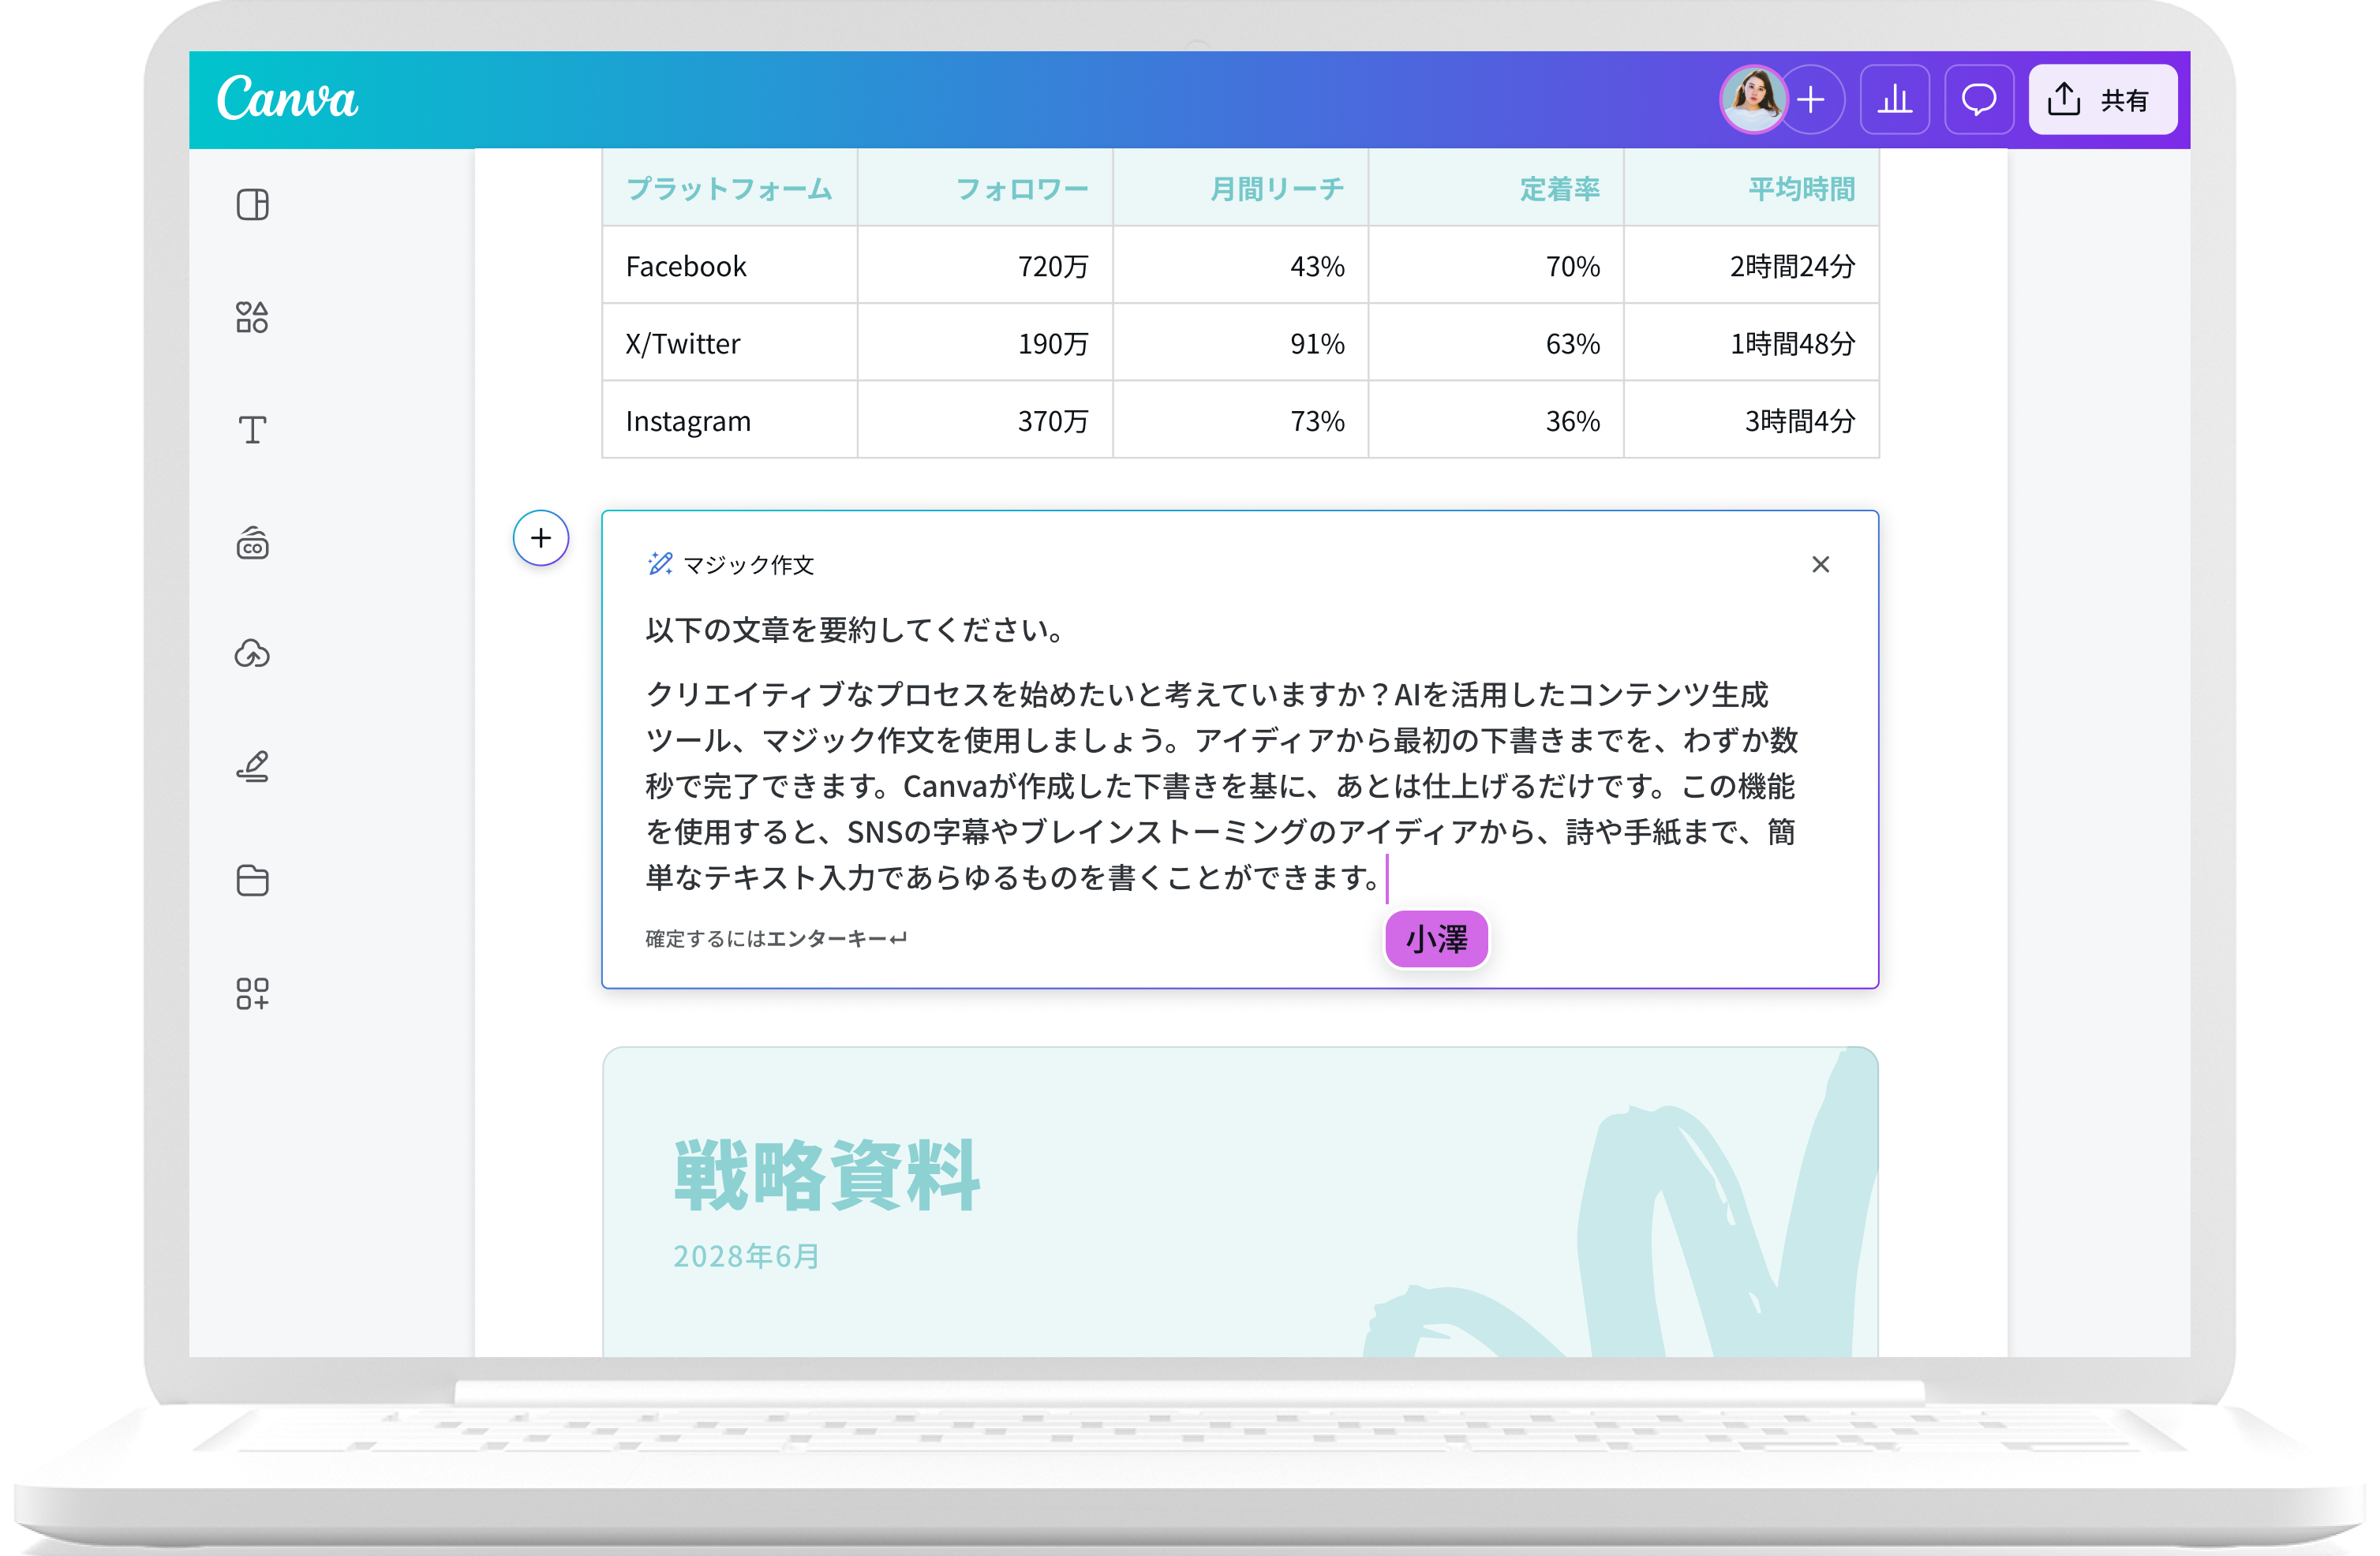
Task: Click the 63% retention cell
Action: (x=1496, y=343)
